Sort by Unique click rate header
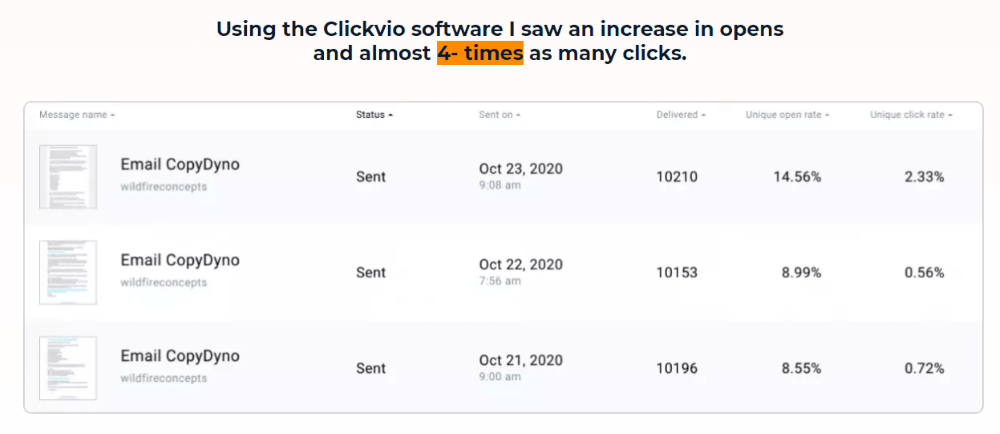Screen dimensions: 1000x434 click(911, 115)
